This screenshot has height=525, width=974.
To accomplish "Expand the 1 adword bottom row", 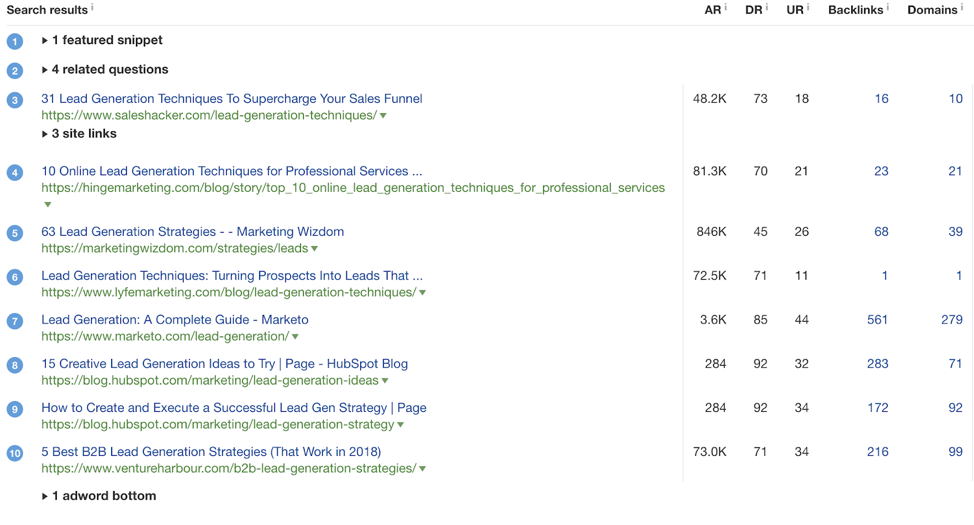I will coord(99,496).
